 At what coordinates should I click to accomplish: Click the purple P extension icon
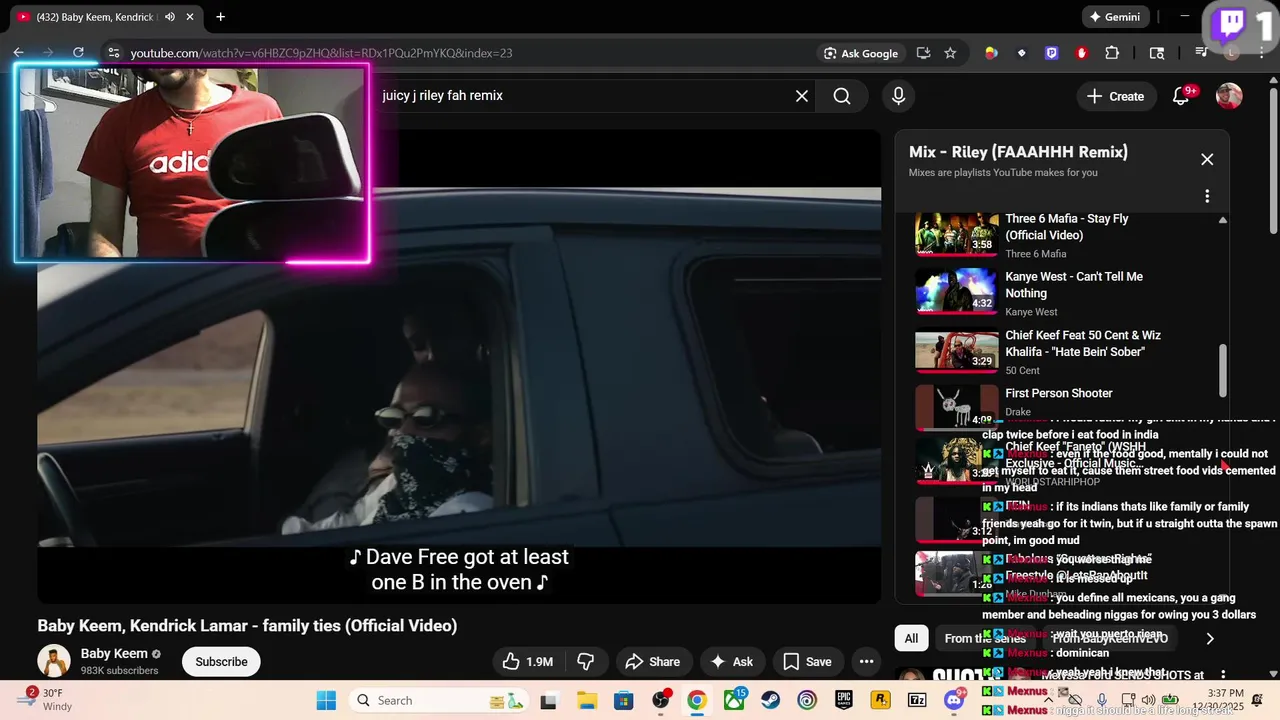(x=1051, y=53)
